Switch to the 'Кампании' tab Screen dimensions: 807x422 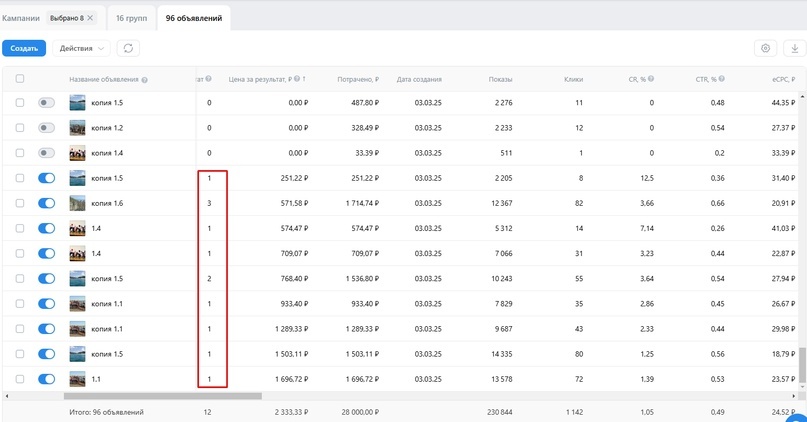click(21, 18)
